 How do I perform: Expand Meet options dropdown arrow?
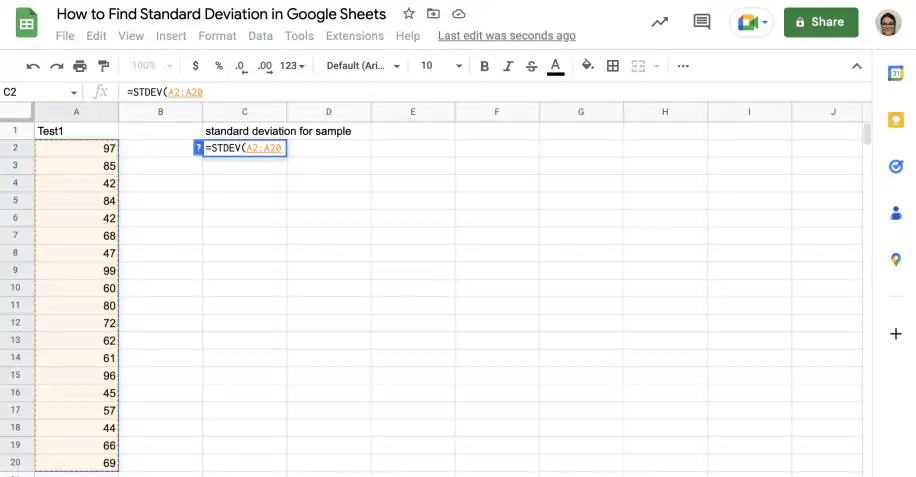tap(765, 23)
